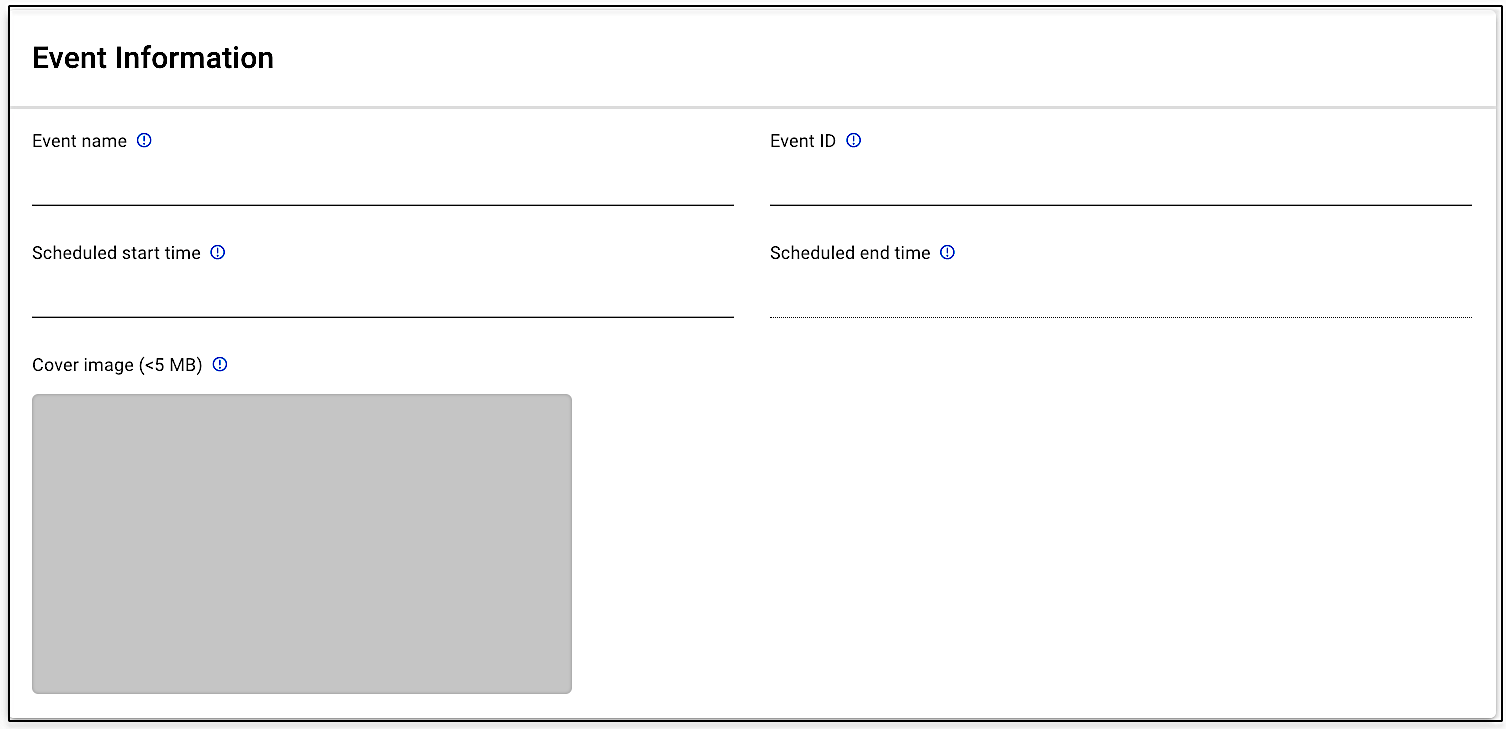This screenshot has width=1506, height=729.
Task: Click the "Event ID" label text
Action: 802,141
